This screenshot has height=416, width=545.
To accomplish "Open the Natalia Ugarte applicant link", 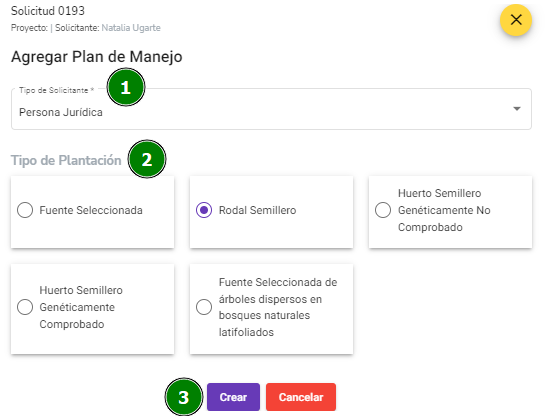I will click(x=131, y=28).
